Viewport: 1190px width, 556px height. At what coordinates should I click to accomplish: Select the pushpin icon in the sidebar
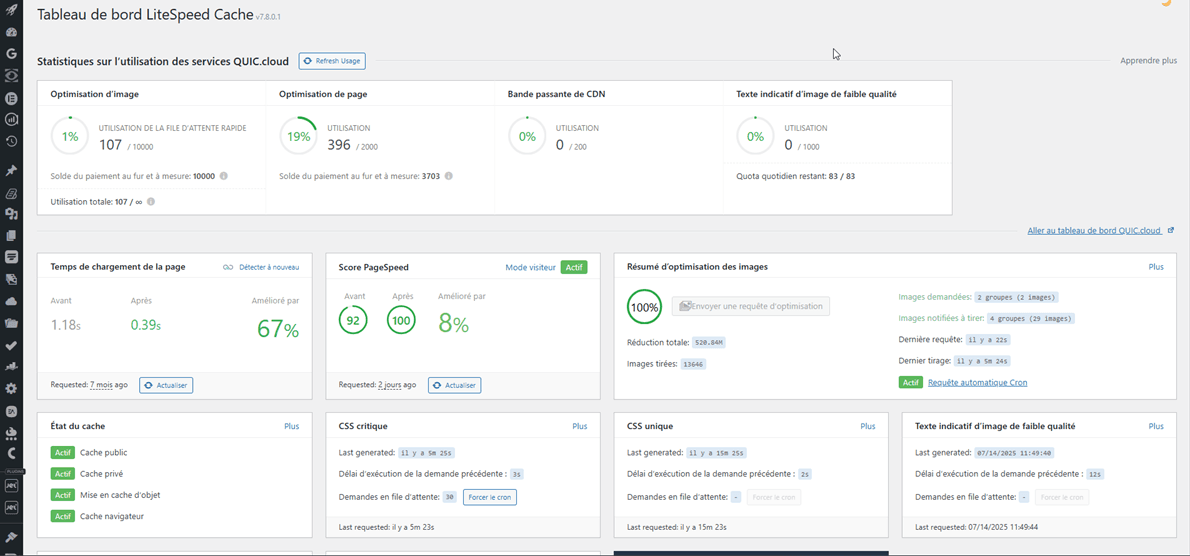pyautogui.click(x=11, y=171)
